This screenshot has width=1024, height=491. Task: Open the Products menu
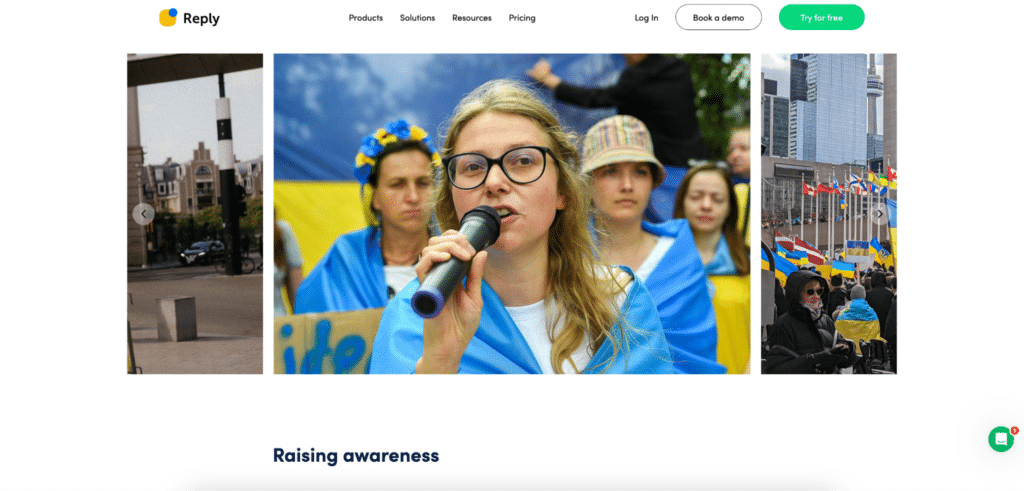366,18
